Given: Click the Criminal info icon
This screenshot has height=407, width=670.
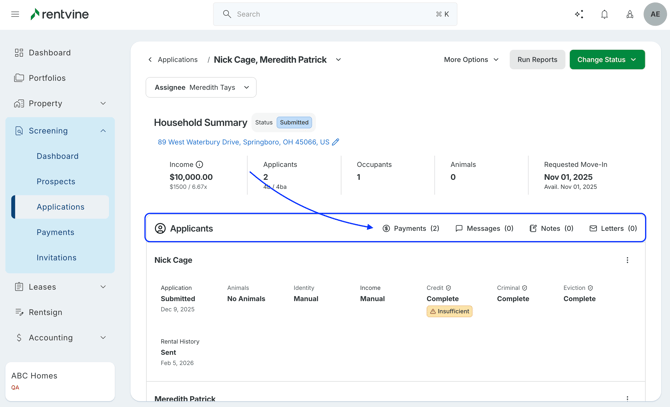Looking at the screenshot, I should click(524, 288).
